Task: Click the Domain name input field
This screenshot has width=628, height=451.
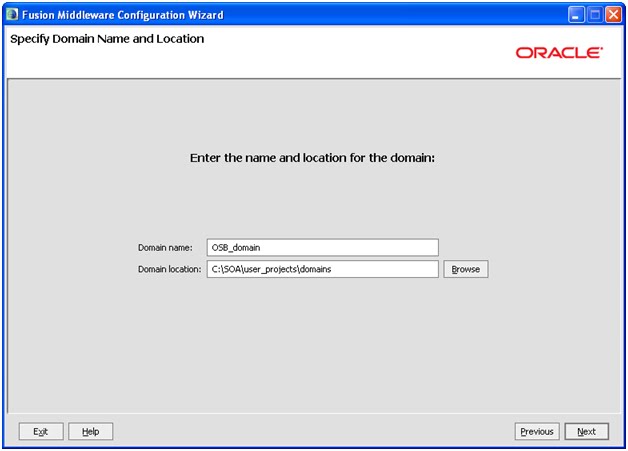Action: point(322,248)
